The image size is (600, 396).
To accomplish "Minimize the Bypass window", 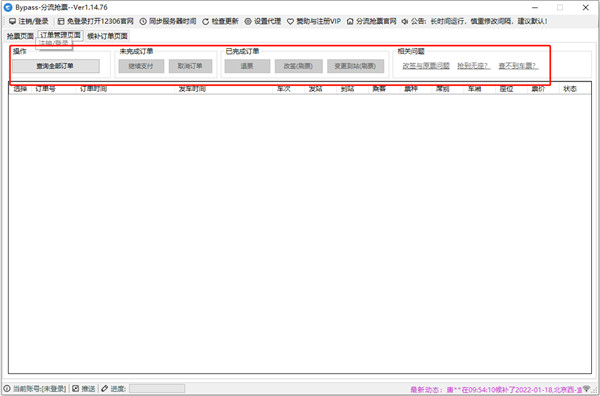I will click(534, 7).
